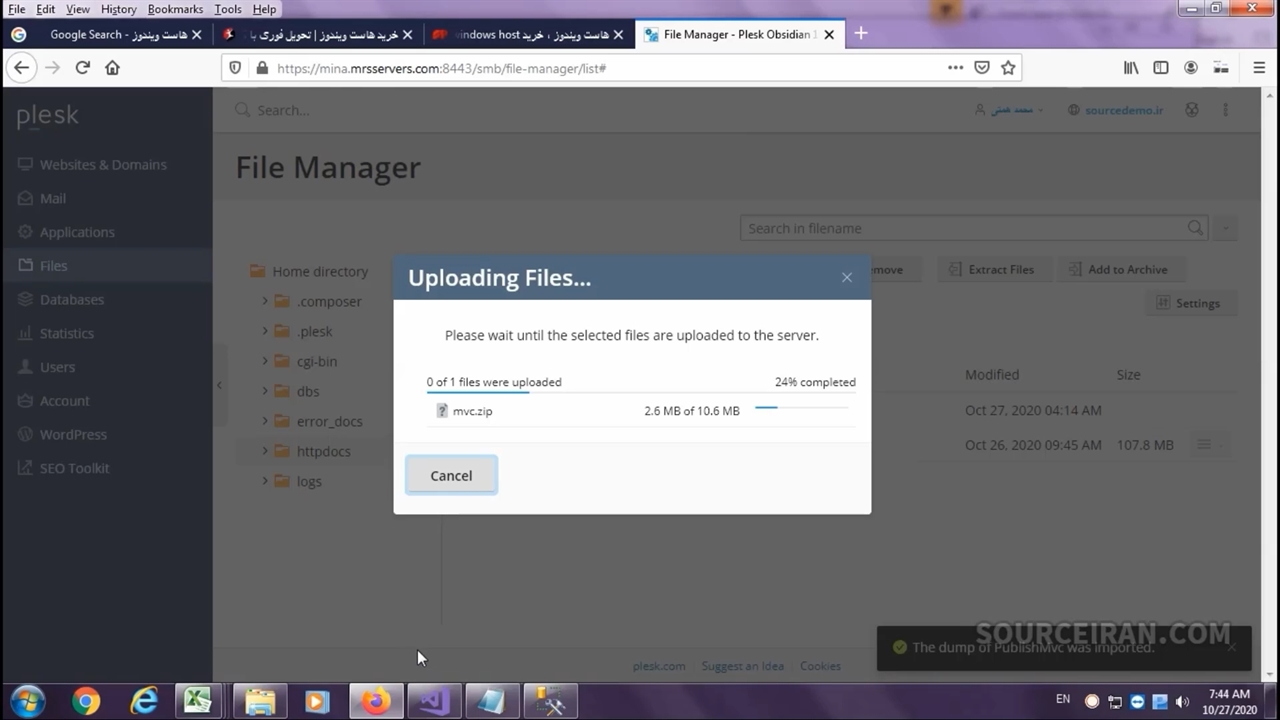Reload the page with the refresh icon
1280x720 pixels.
(x=82, y=68)
